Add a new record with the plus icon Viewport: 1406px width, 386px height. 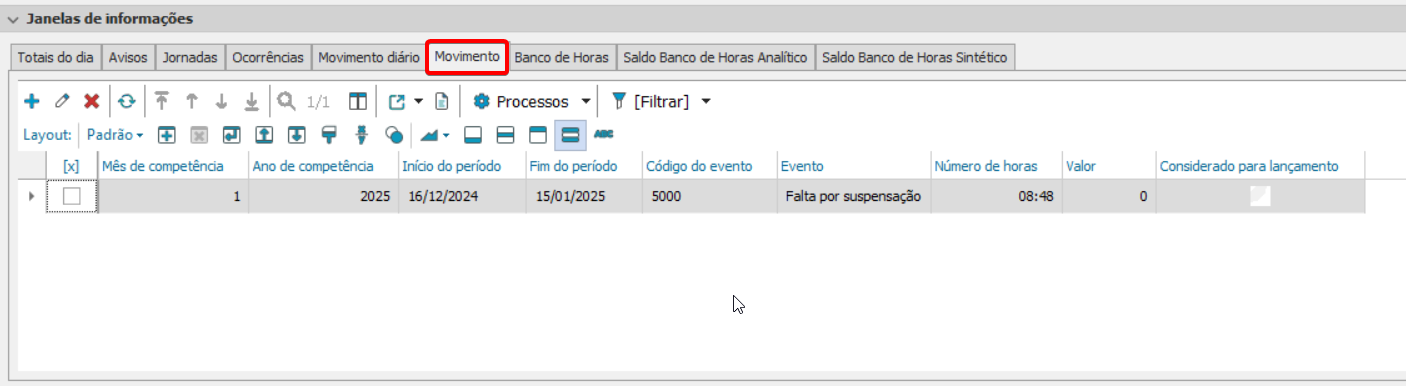31,101
